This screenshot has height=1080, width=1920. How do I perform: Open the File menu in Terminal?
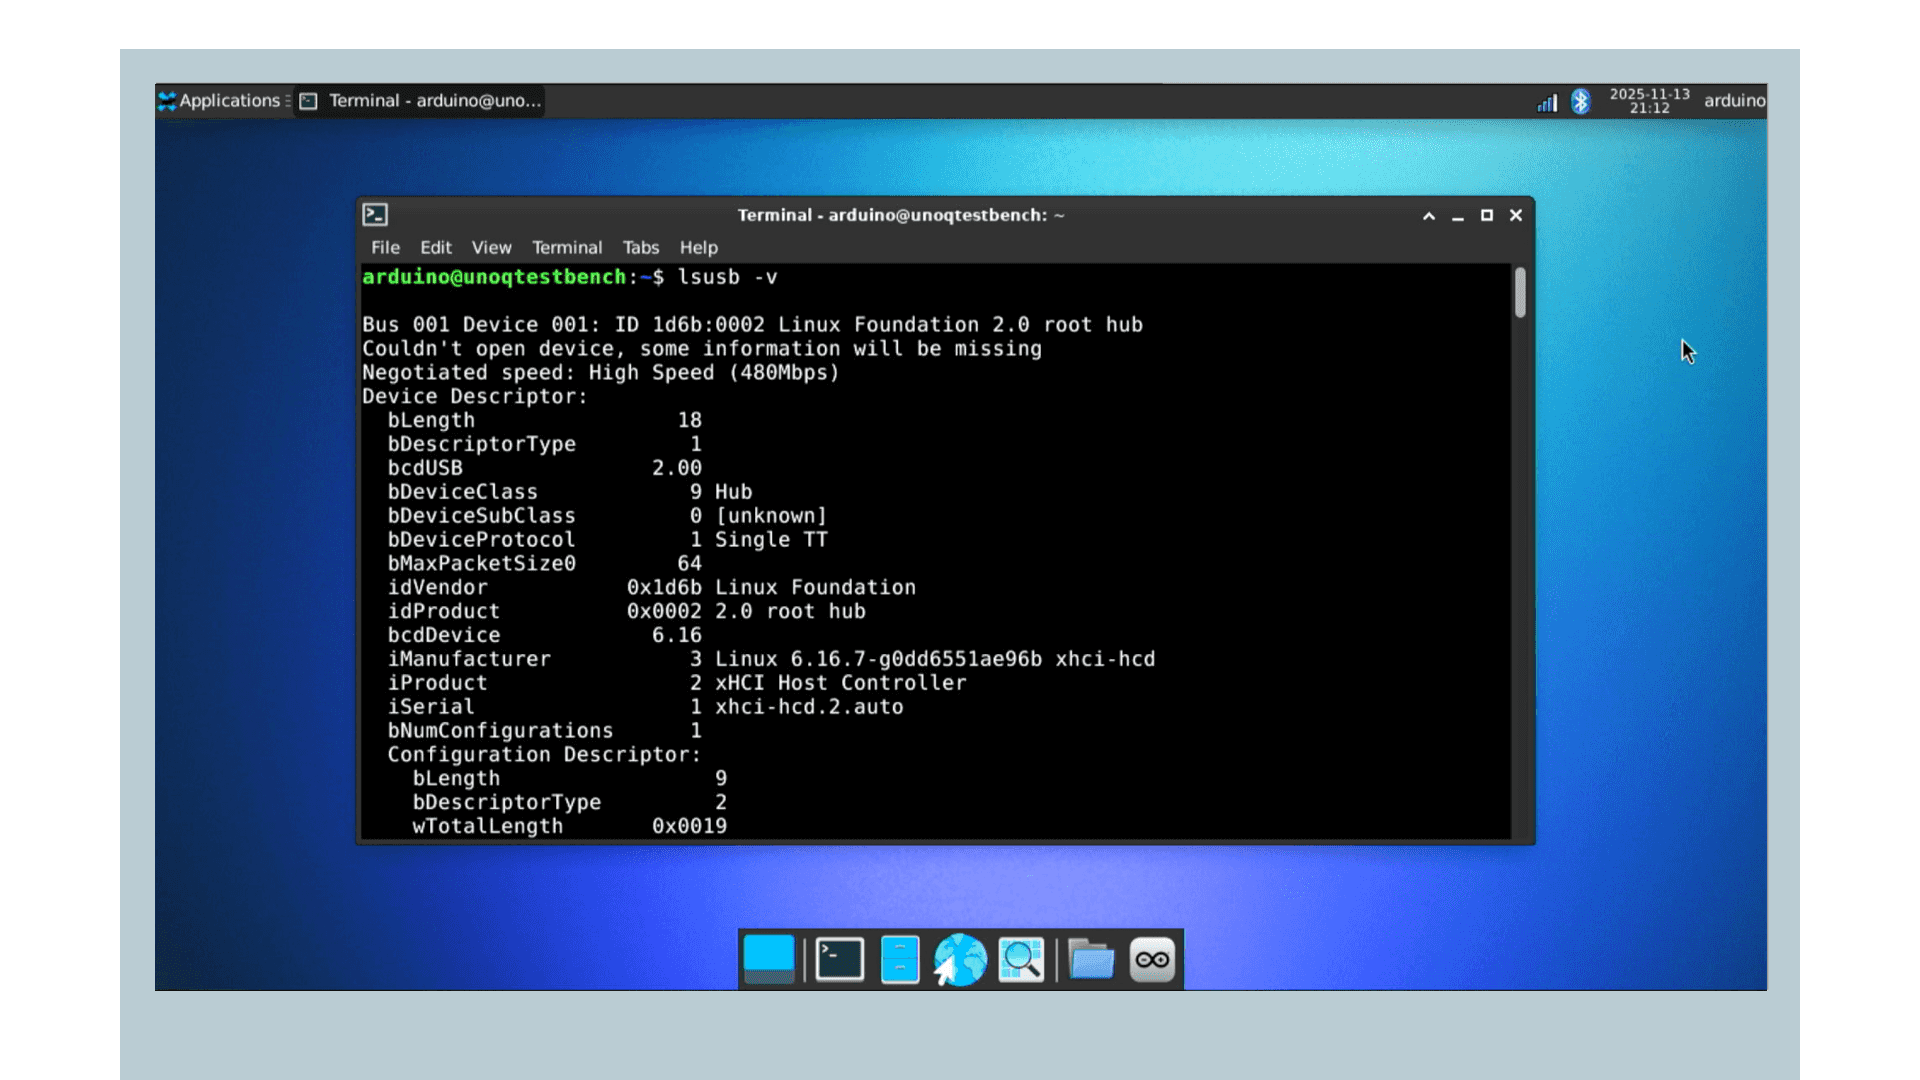[384, 247]
